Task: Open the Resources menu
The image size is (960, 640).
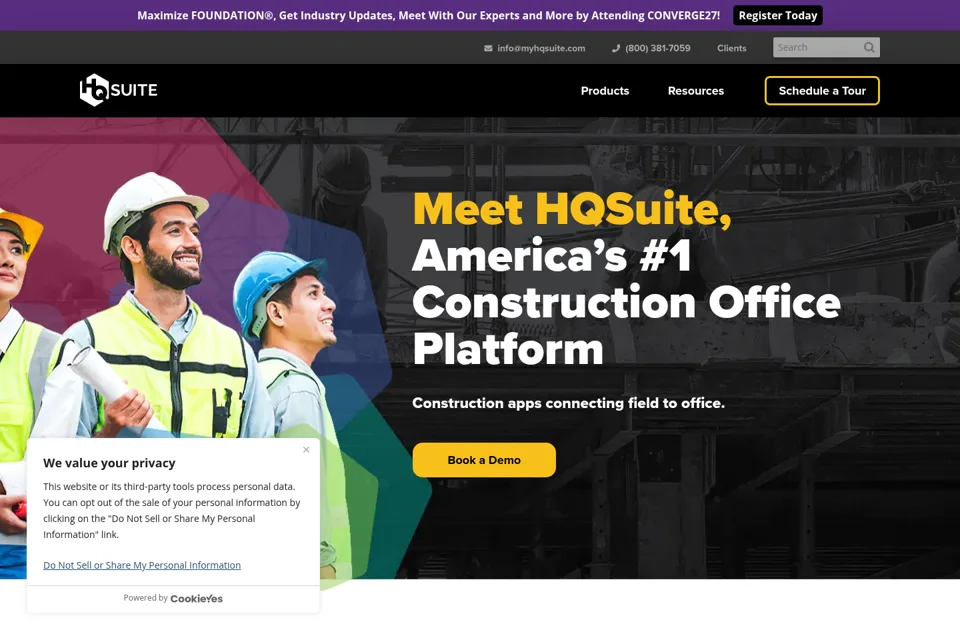Action: (x=696, y=91)
